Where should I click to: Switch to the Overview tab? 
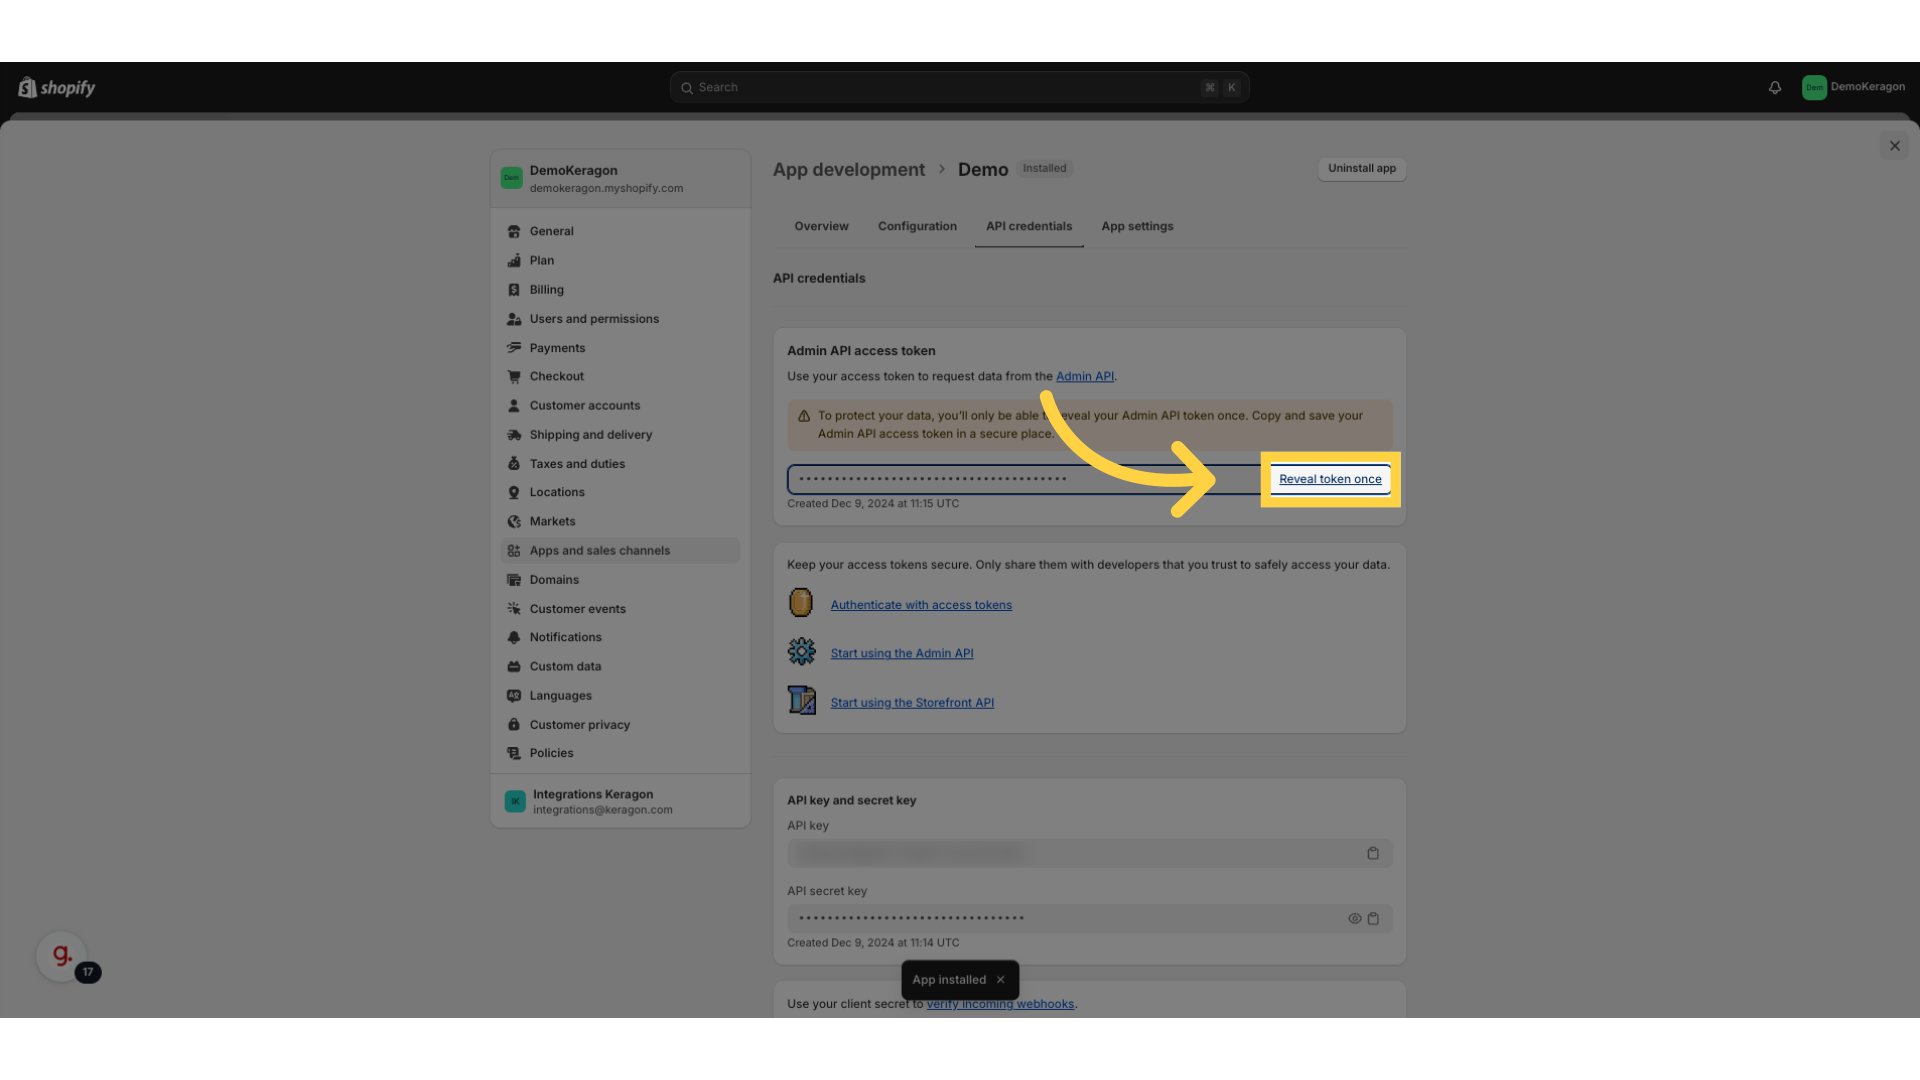(x=822, y=227)
